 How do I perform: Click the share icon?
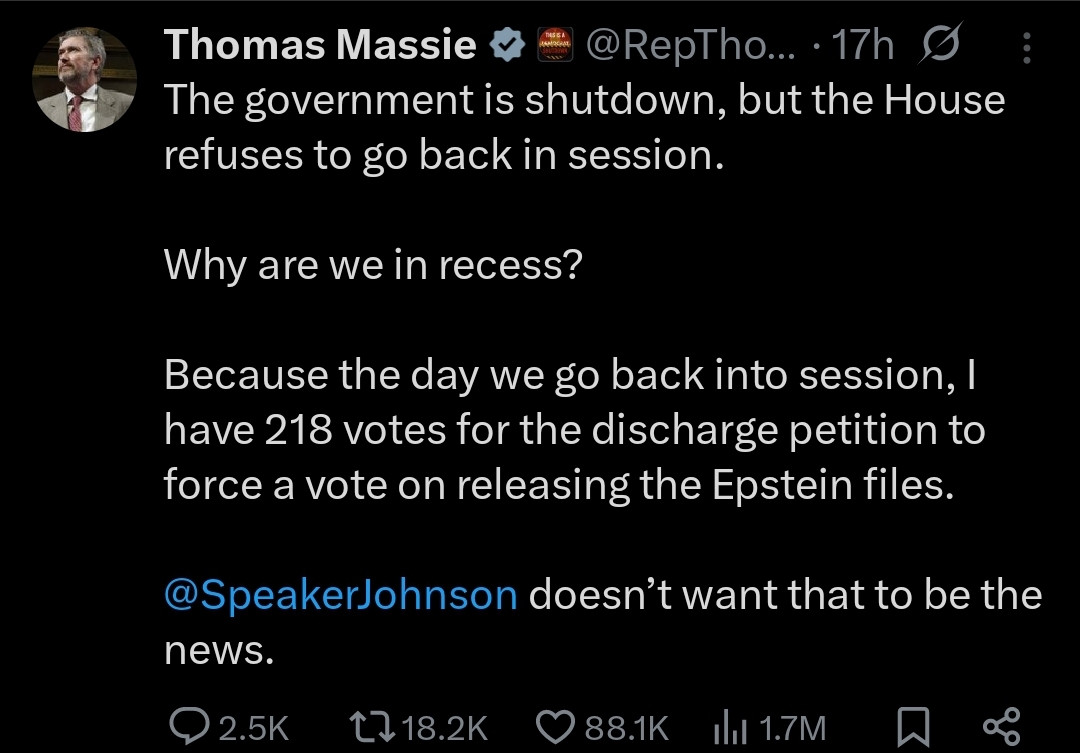(1001, 725)
